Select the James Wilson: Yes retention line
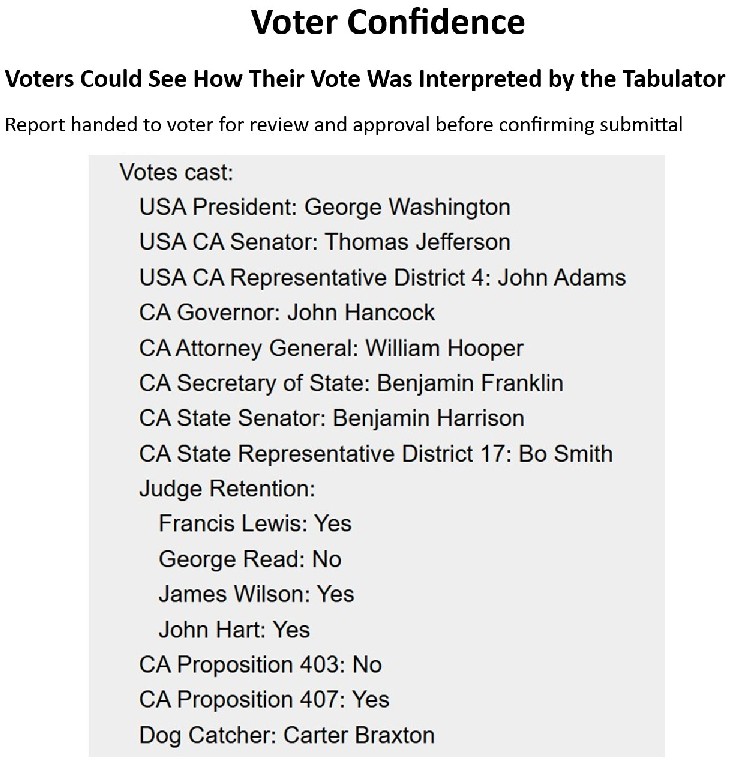 [x=256, y=594]
